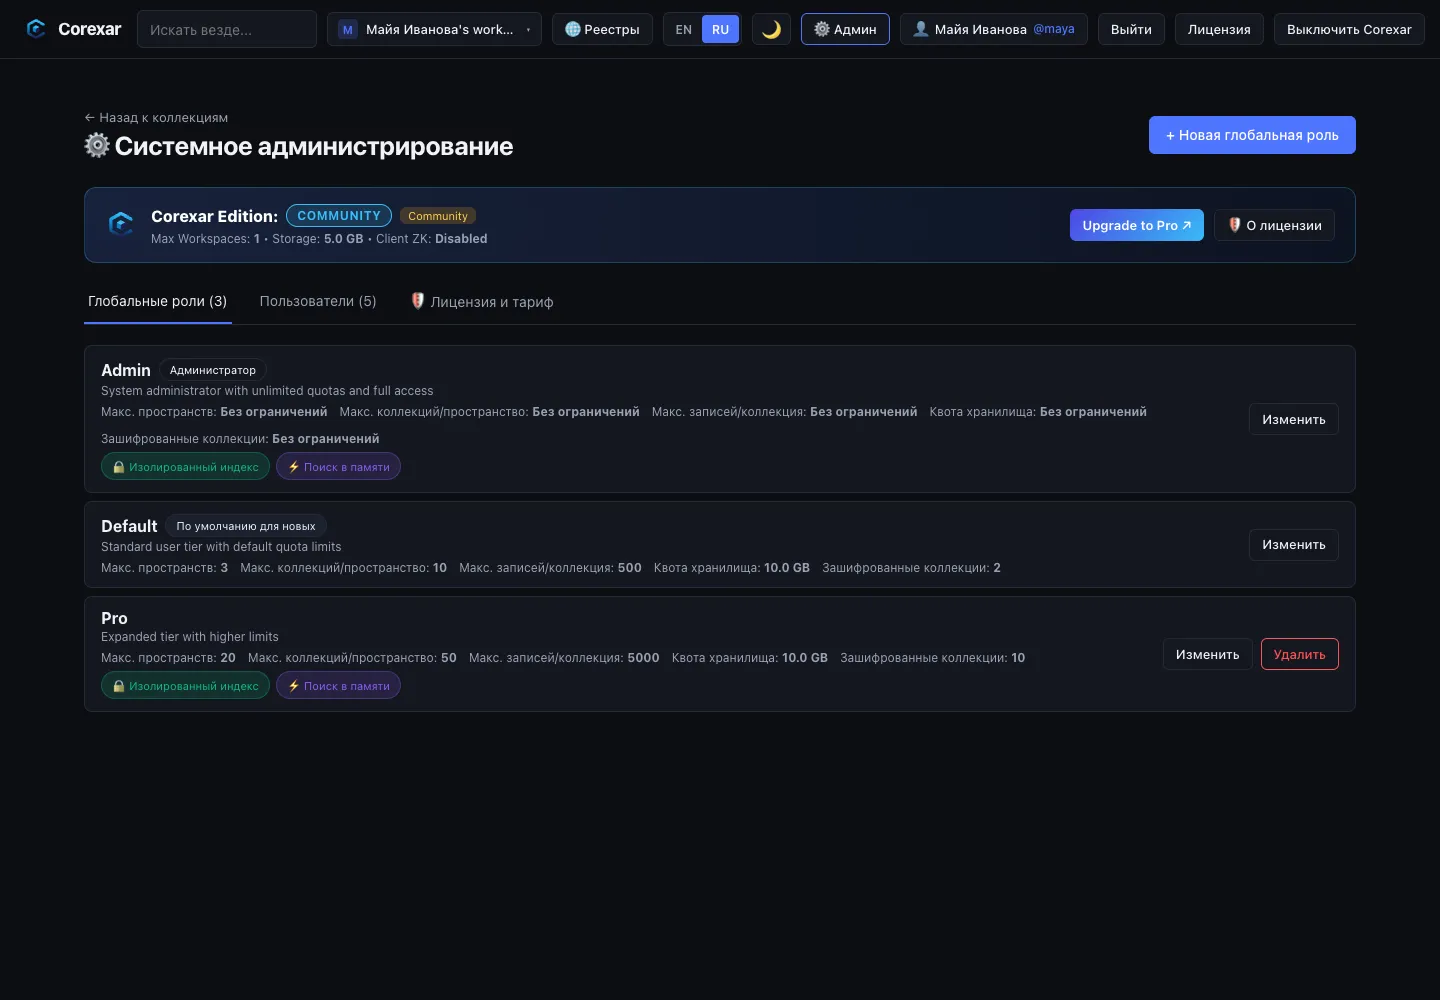Click the Corexar Edition logo icon
The height and width of the screenshot is (1000, 1440).
121,224
